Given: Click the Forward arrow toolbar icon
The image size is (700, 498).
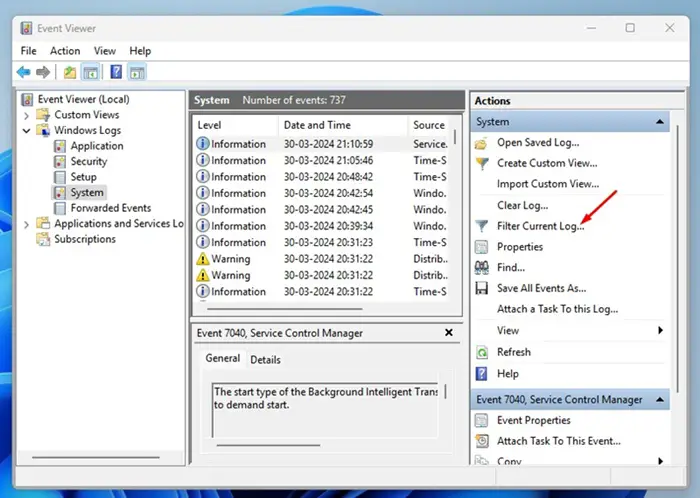Looking at the screenshot, I should [43, 72].
